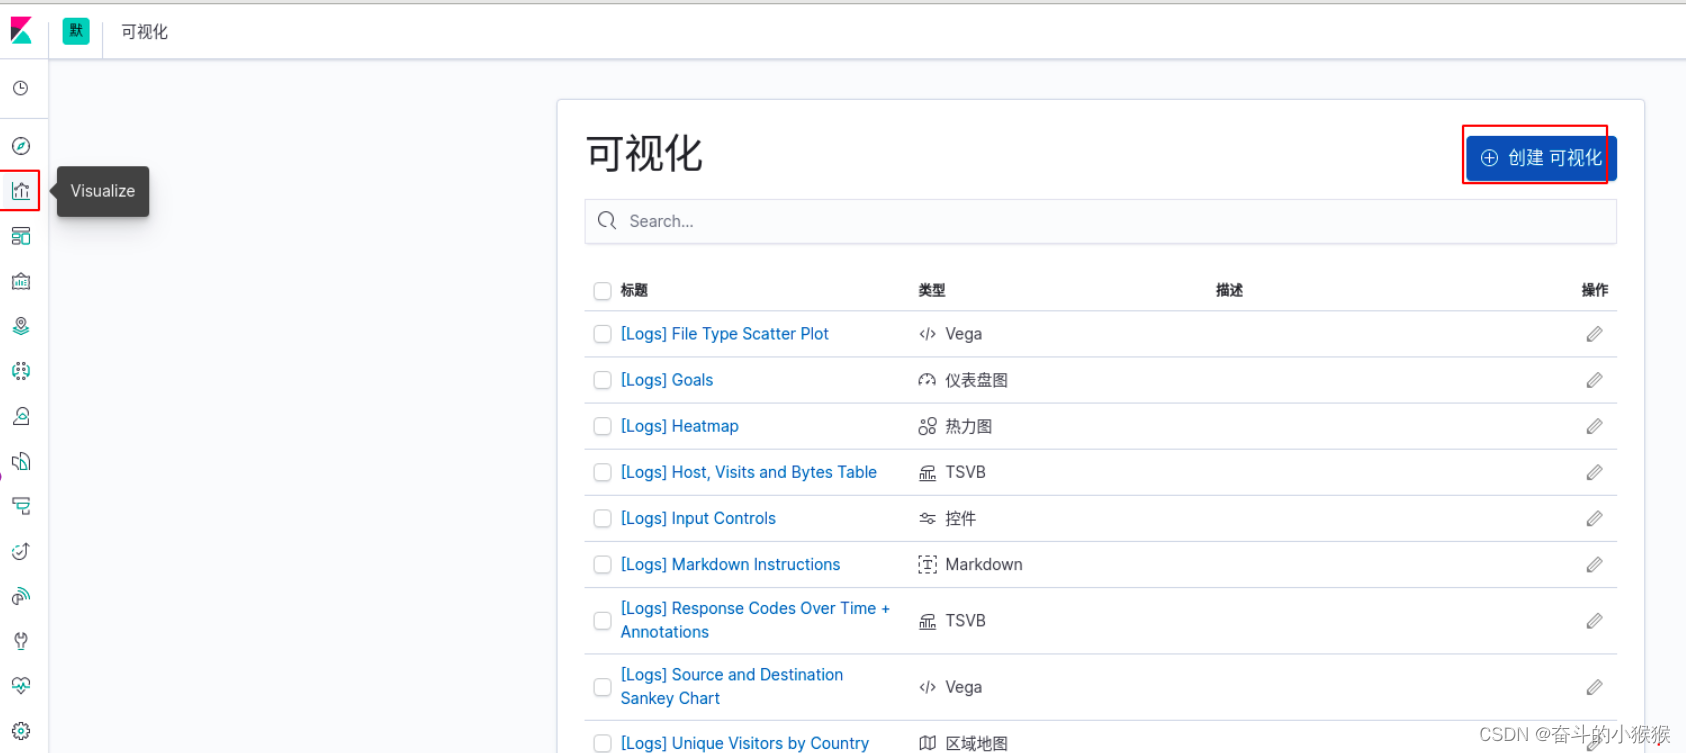Check the [Logs] File Type Scatter Plot row

click(x=602, y=334)
